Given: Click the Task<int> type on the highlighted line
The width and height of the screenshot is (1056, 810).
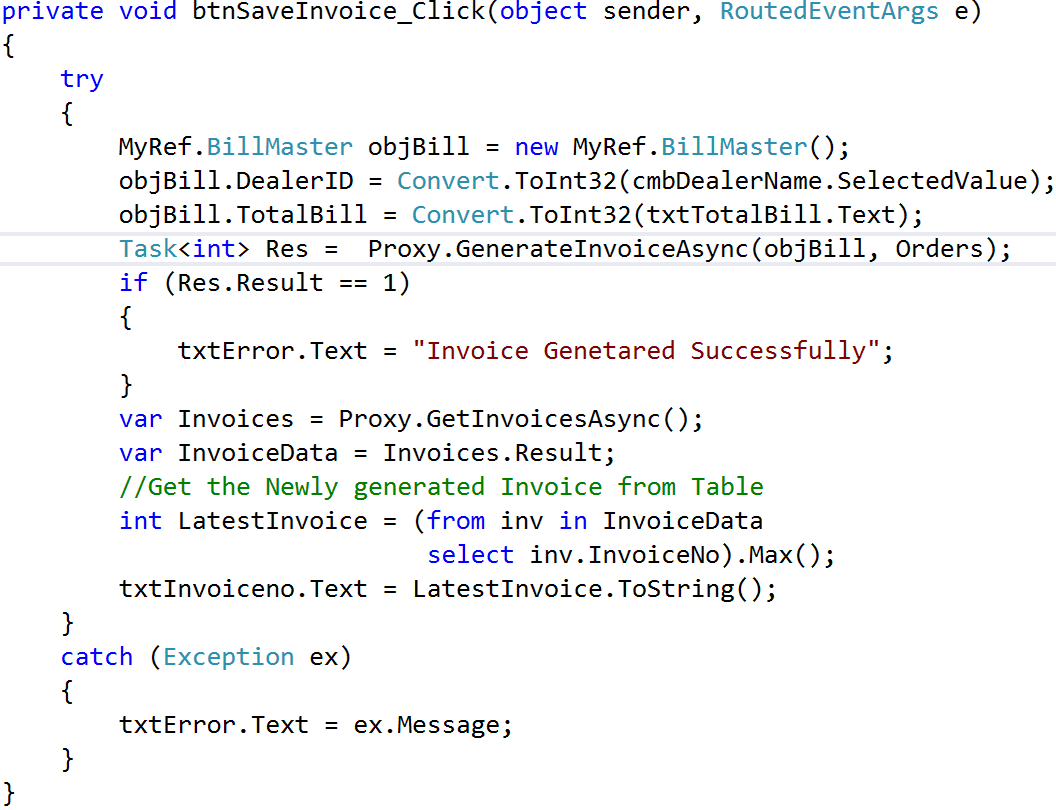Looking at the screenshot, I should [185, 249].
